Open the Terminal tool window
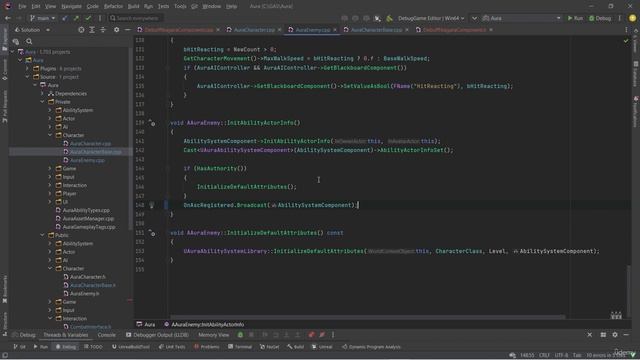 point(240,347)
